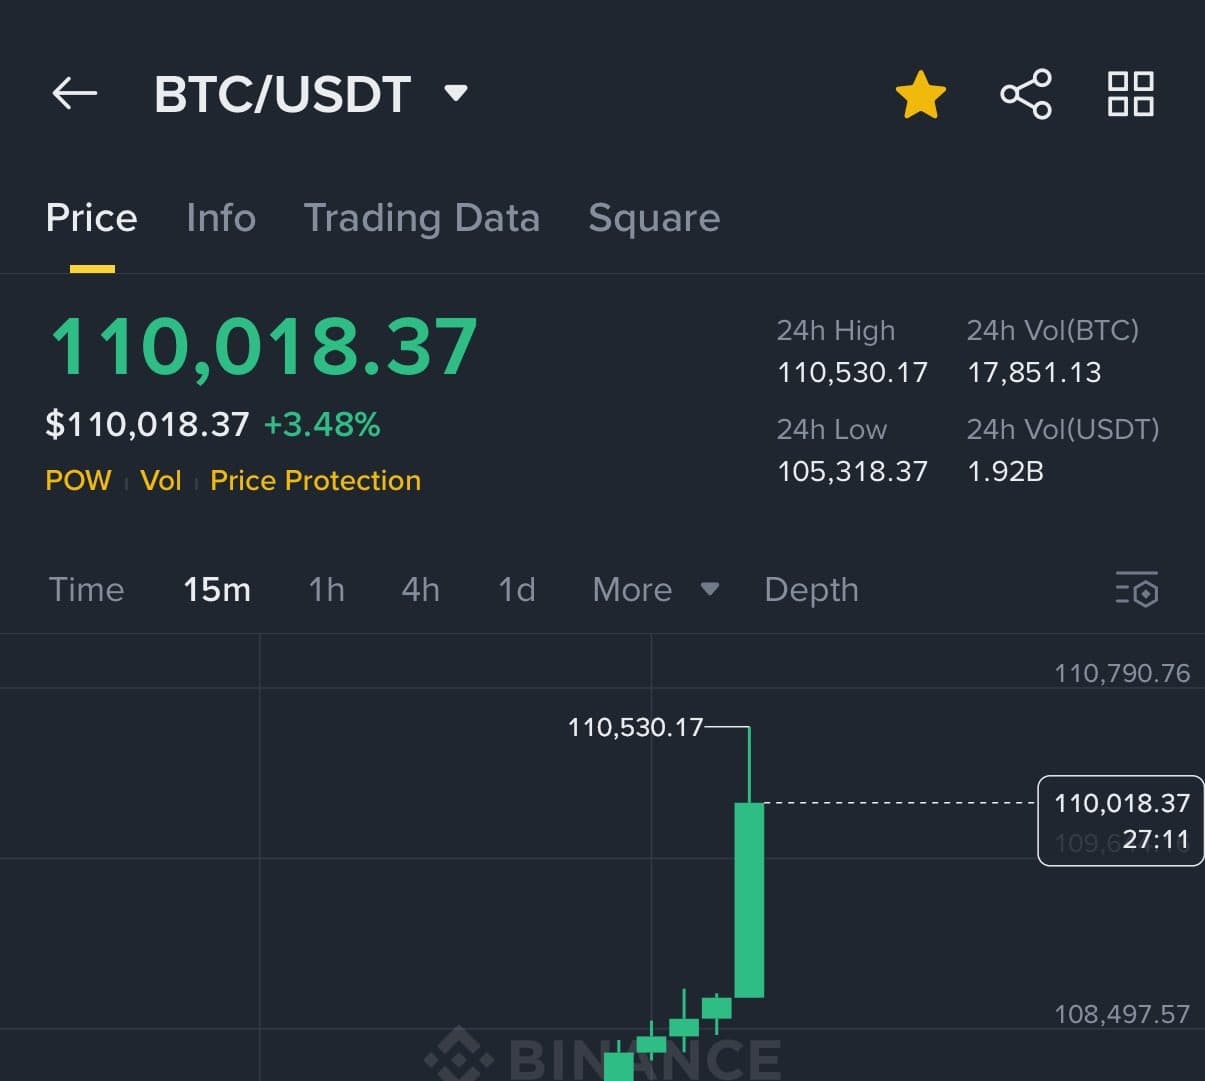Toggle the yellow favorite star

click(x=920, y=95)
